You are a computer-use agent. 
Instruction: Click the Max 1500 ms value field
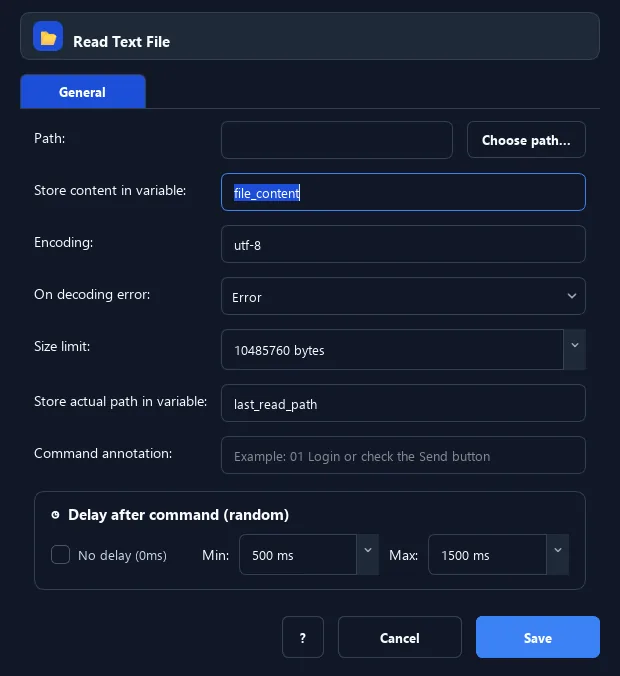pyautogui.click(x=488, y=554)
